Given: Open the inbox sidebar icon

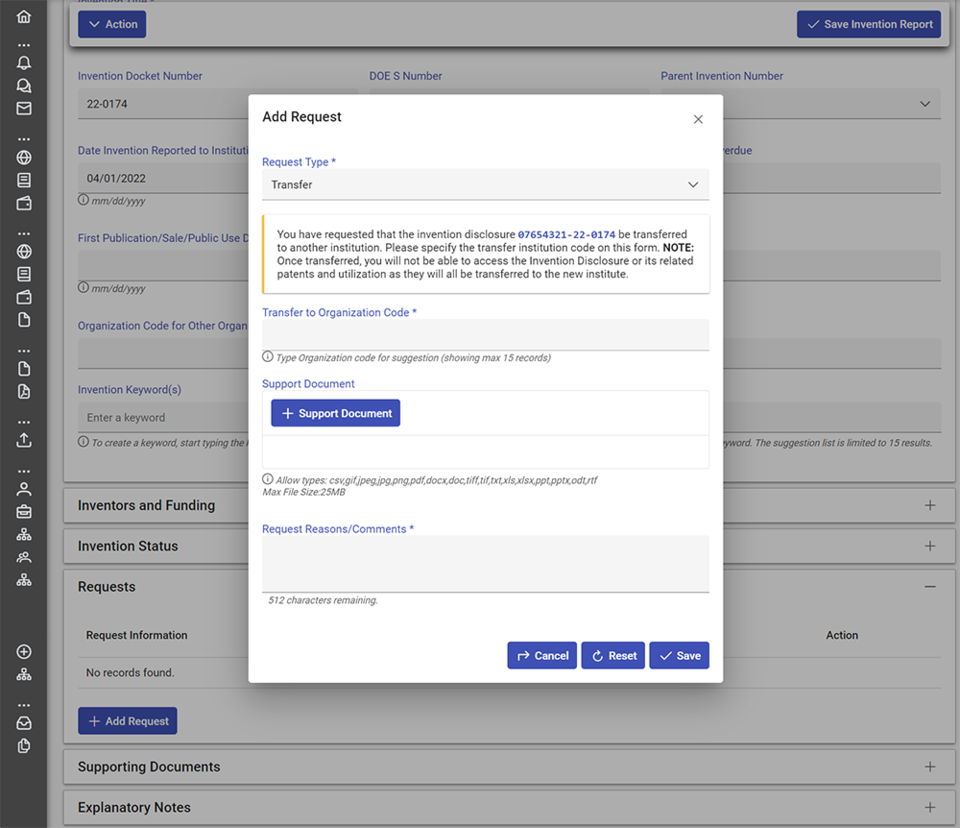Looking at the screenshot, I should pos(24,722).
